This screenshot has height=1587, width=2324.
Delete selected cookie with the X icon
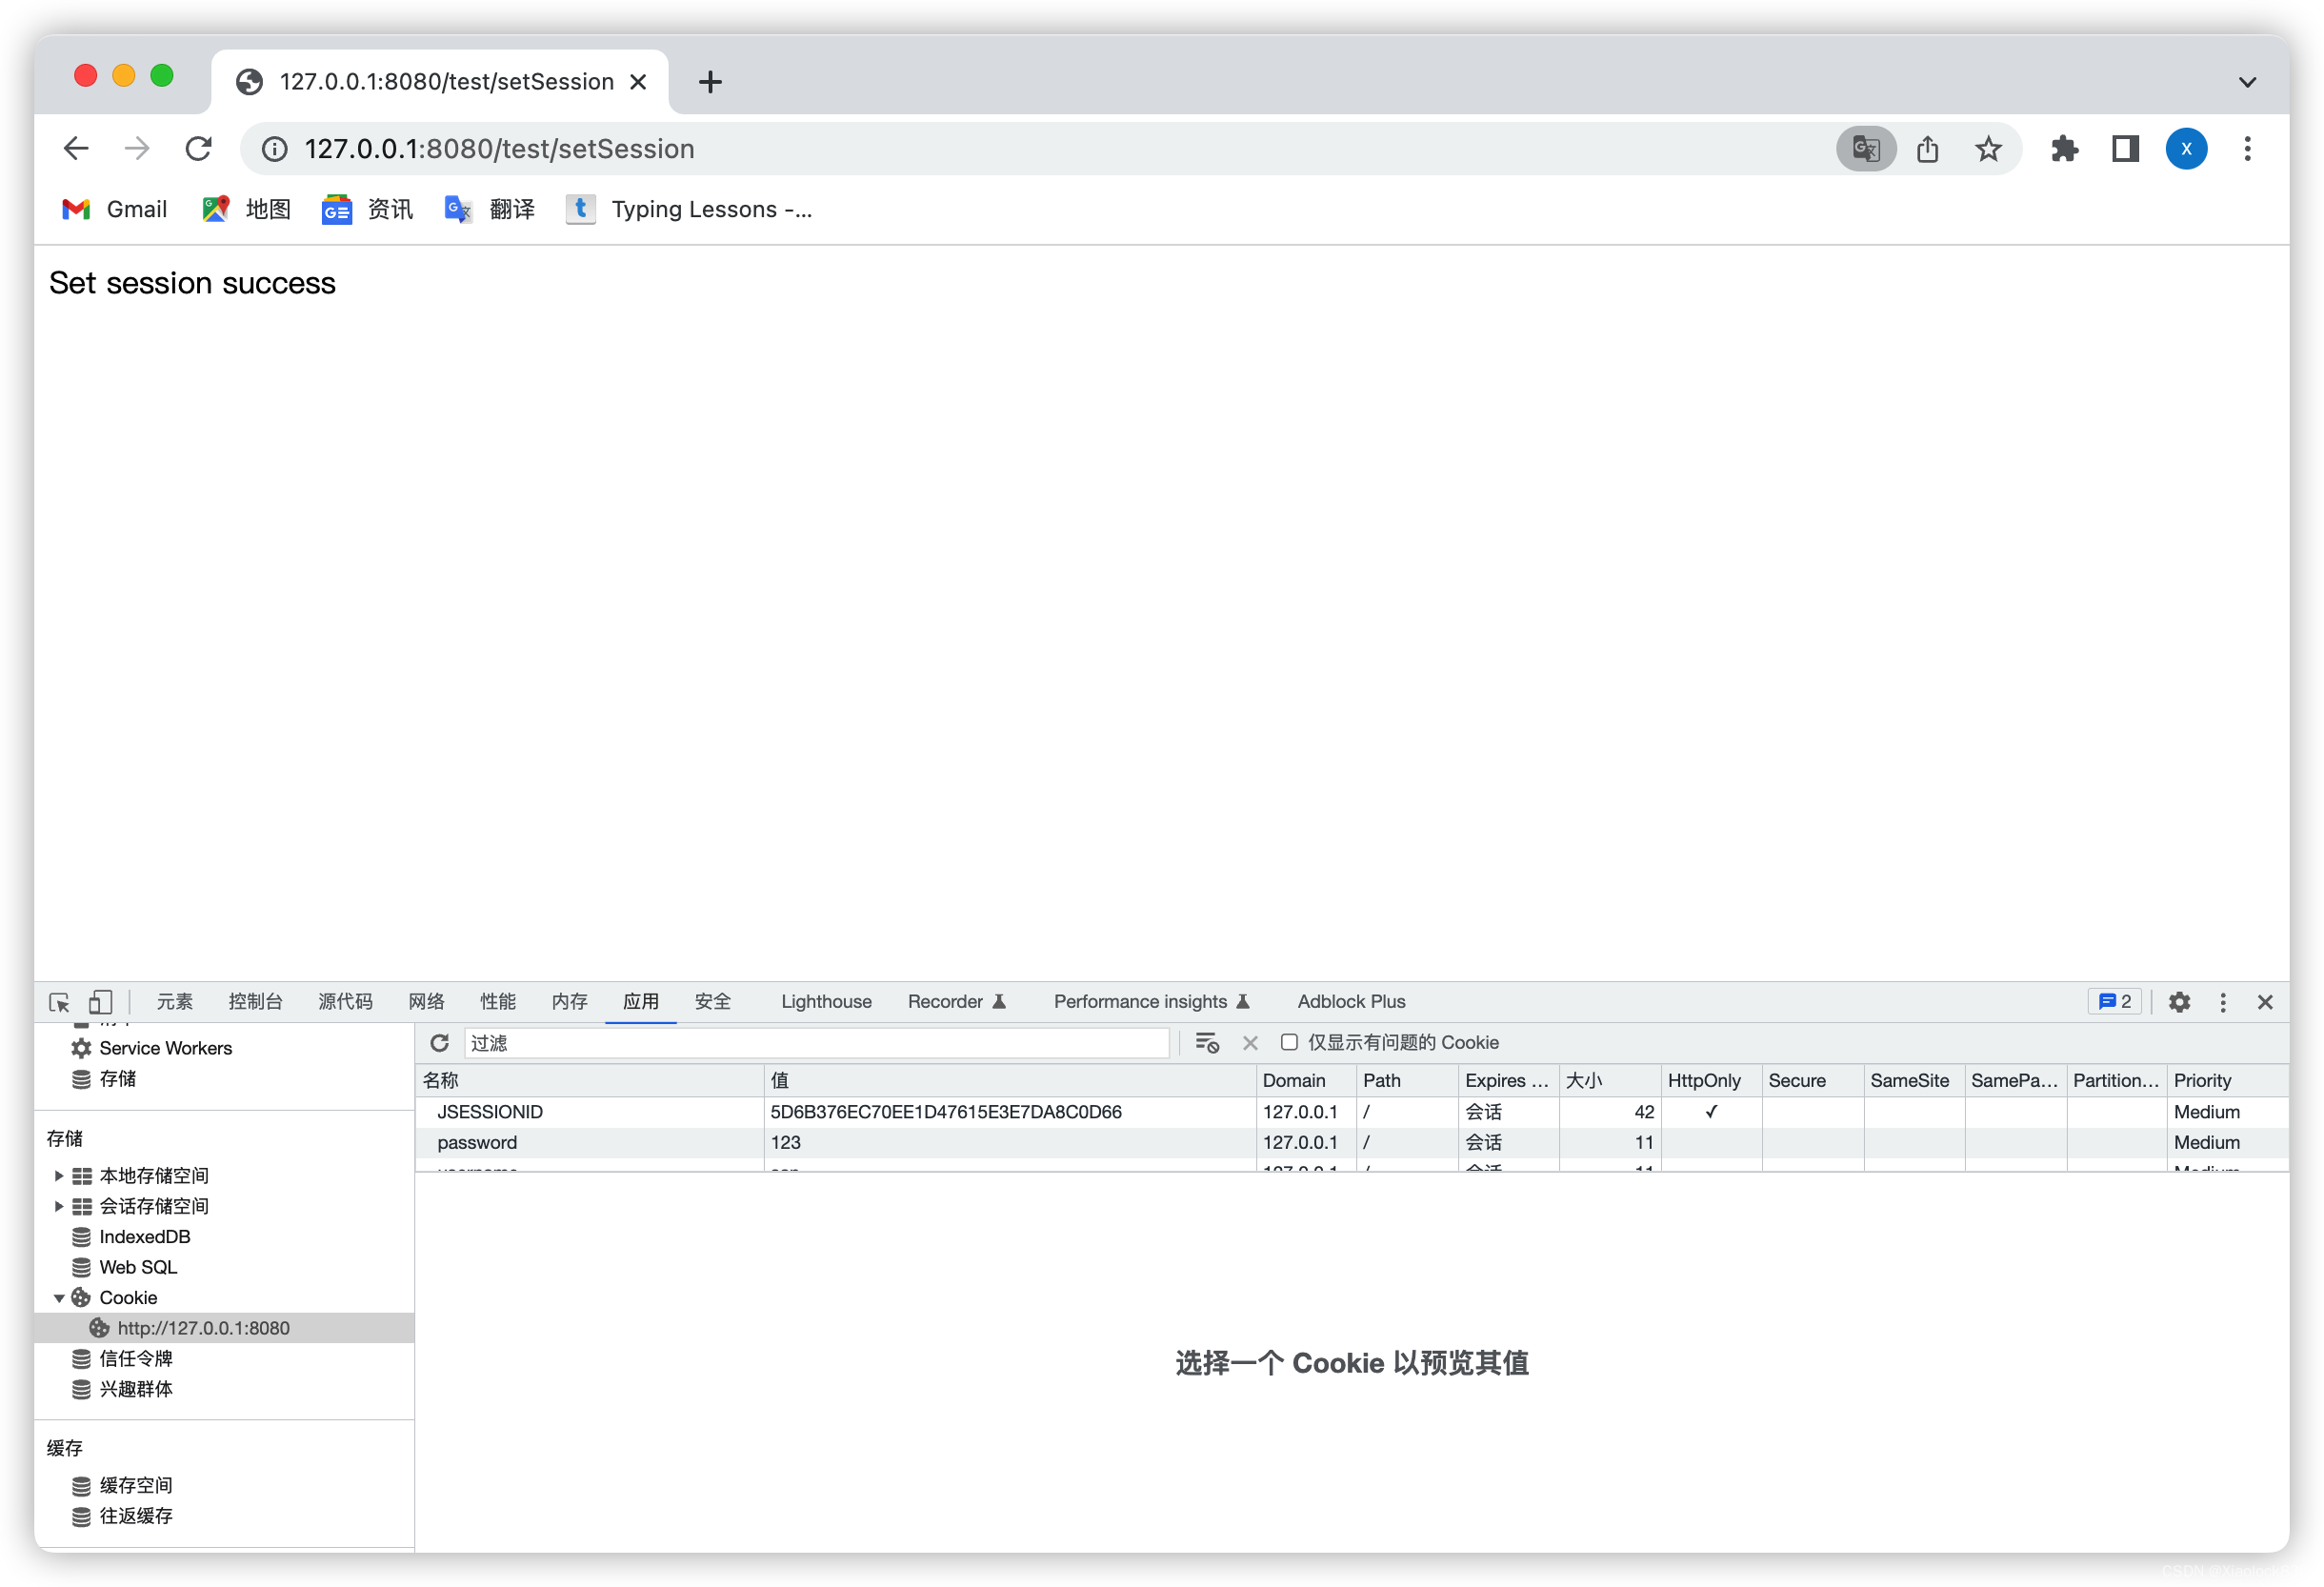(x=1250, y=1043)
